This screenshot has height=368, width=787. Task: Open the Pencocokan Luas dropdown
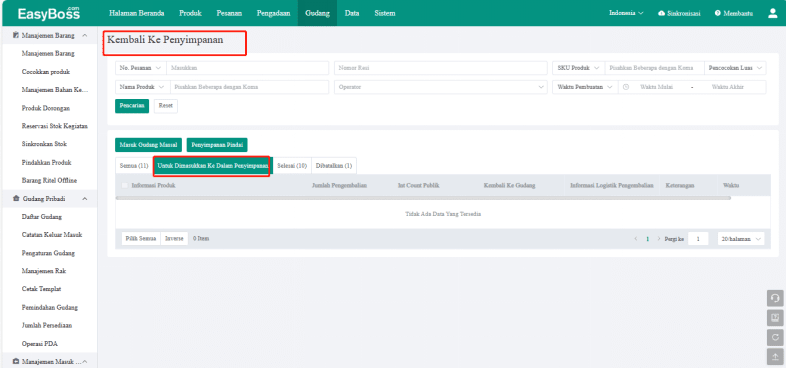[735, 68]
